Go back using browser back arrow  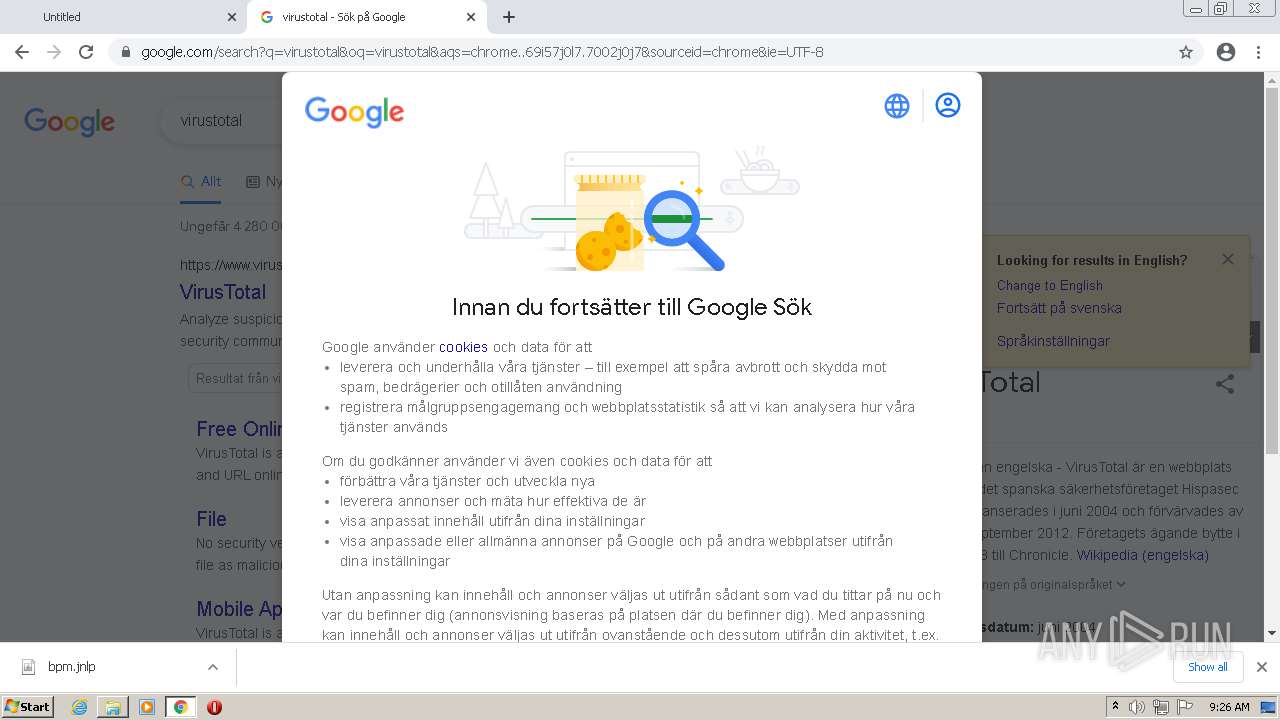[22, 52]
